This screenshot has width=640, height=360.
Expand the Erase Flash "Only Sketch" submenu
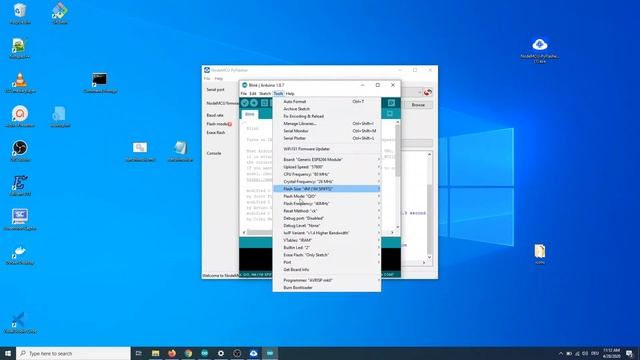[327, 255]
